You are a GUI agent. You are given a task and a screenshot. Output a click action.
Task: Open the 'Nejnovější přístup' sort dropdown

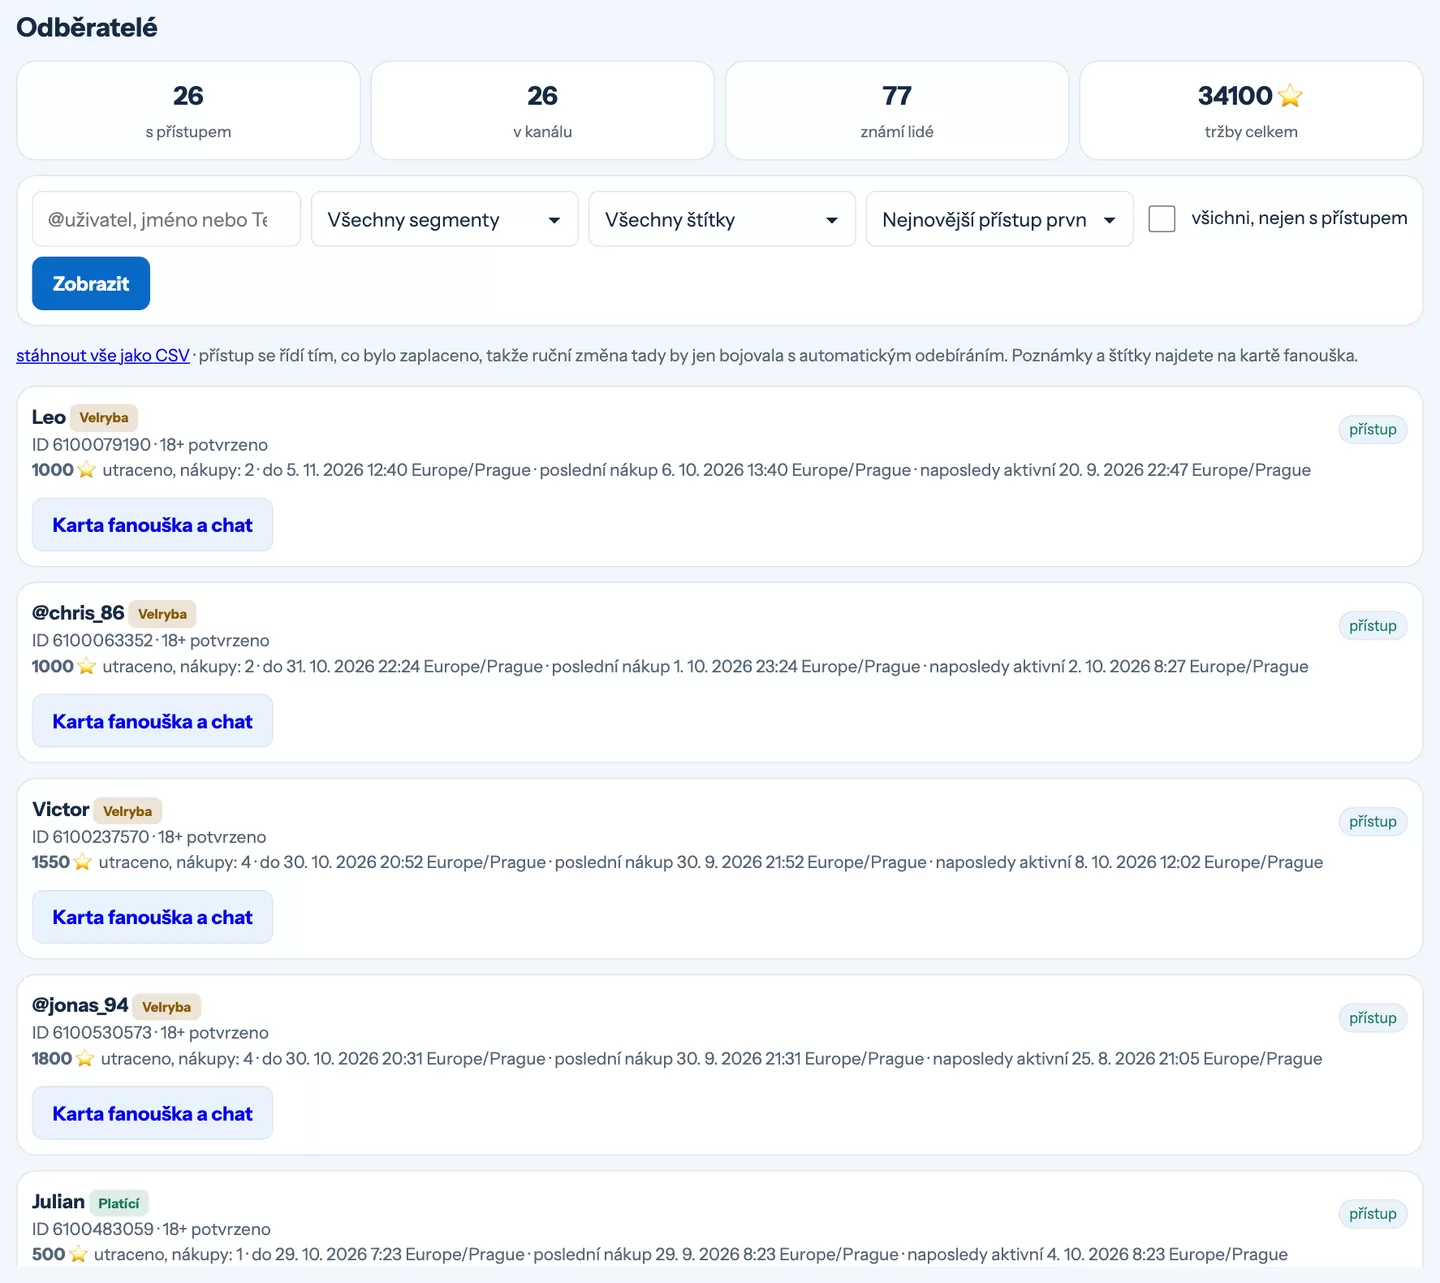tap(999, 219)
